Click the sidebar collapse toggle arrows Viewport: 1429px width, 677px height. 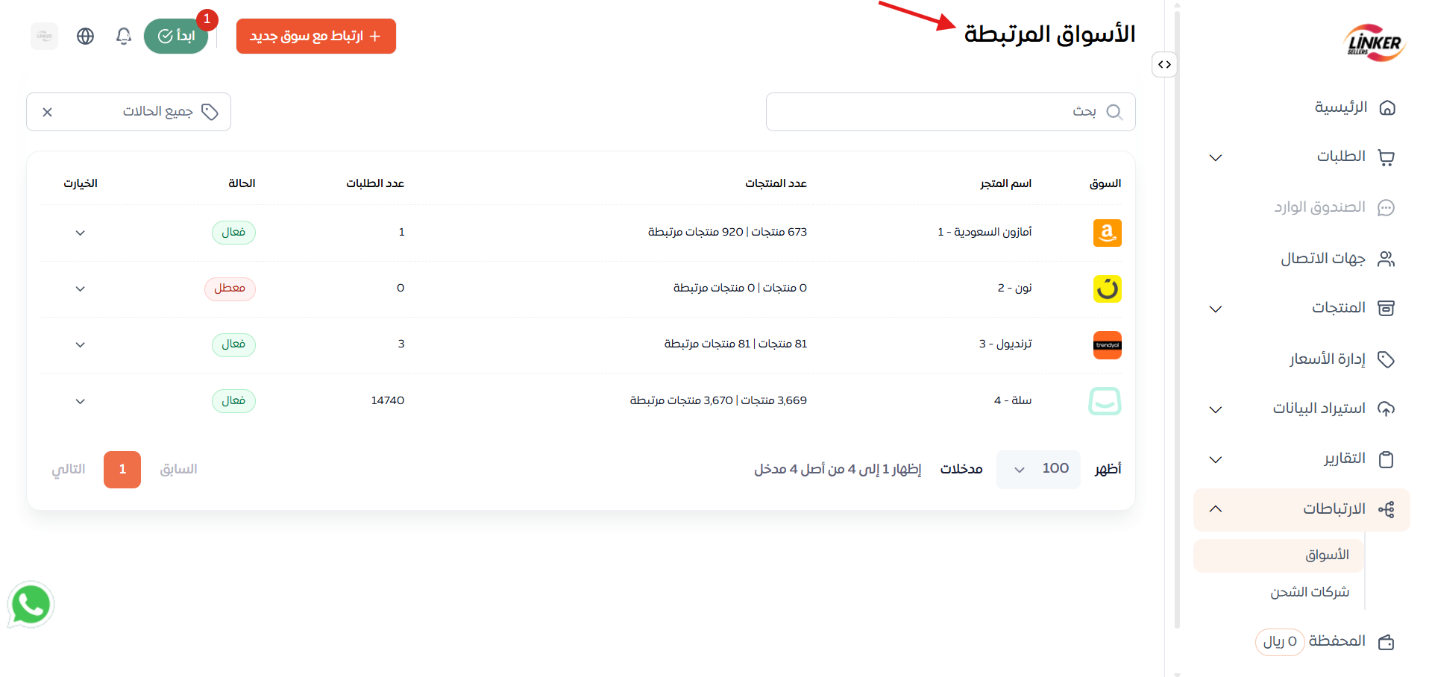point(1164,64)
